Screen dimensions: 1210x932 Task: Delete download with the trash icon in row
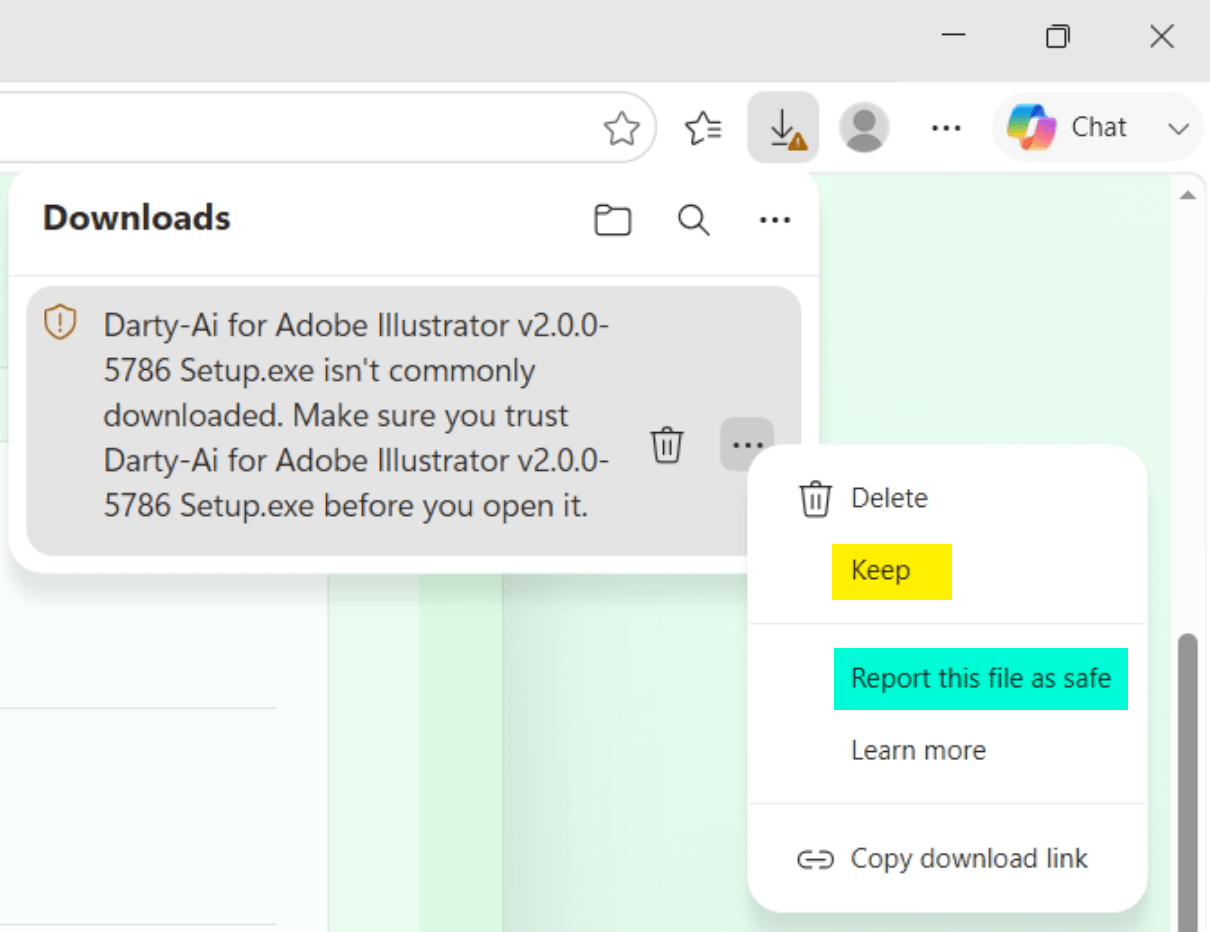point(667,444)
